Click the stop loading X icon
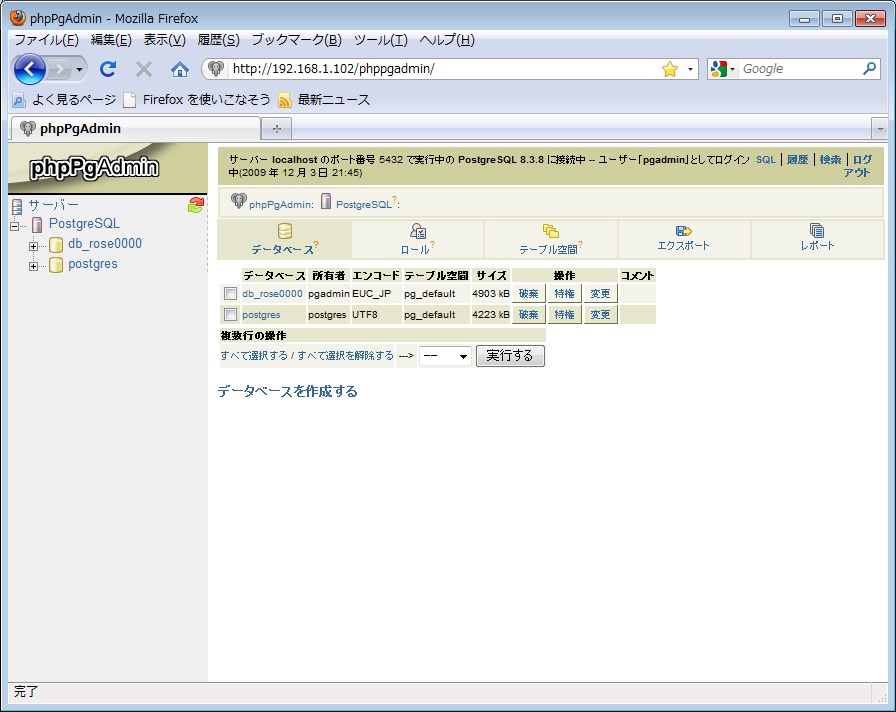Screen dimensions: 896x712 coord(144,70)
